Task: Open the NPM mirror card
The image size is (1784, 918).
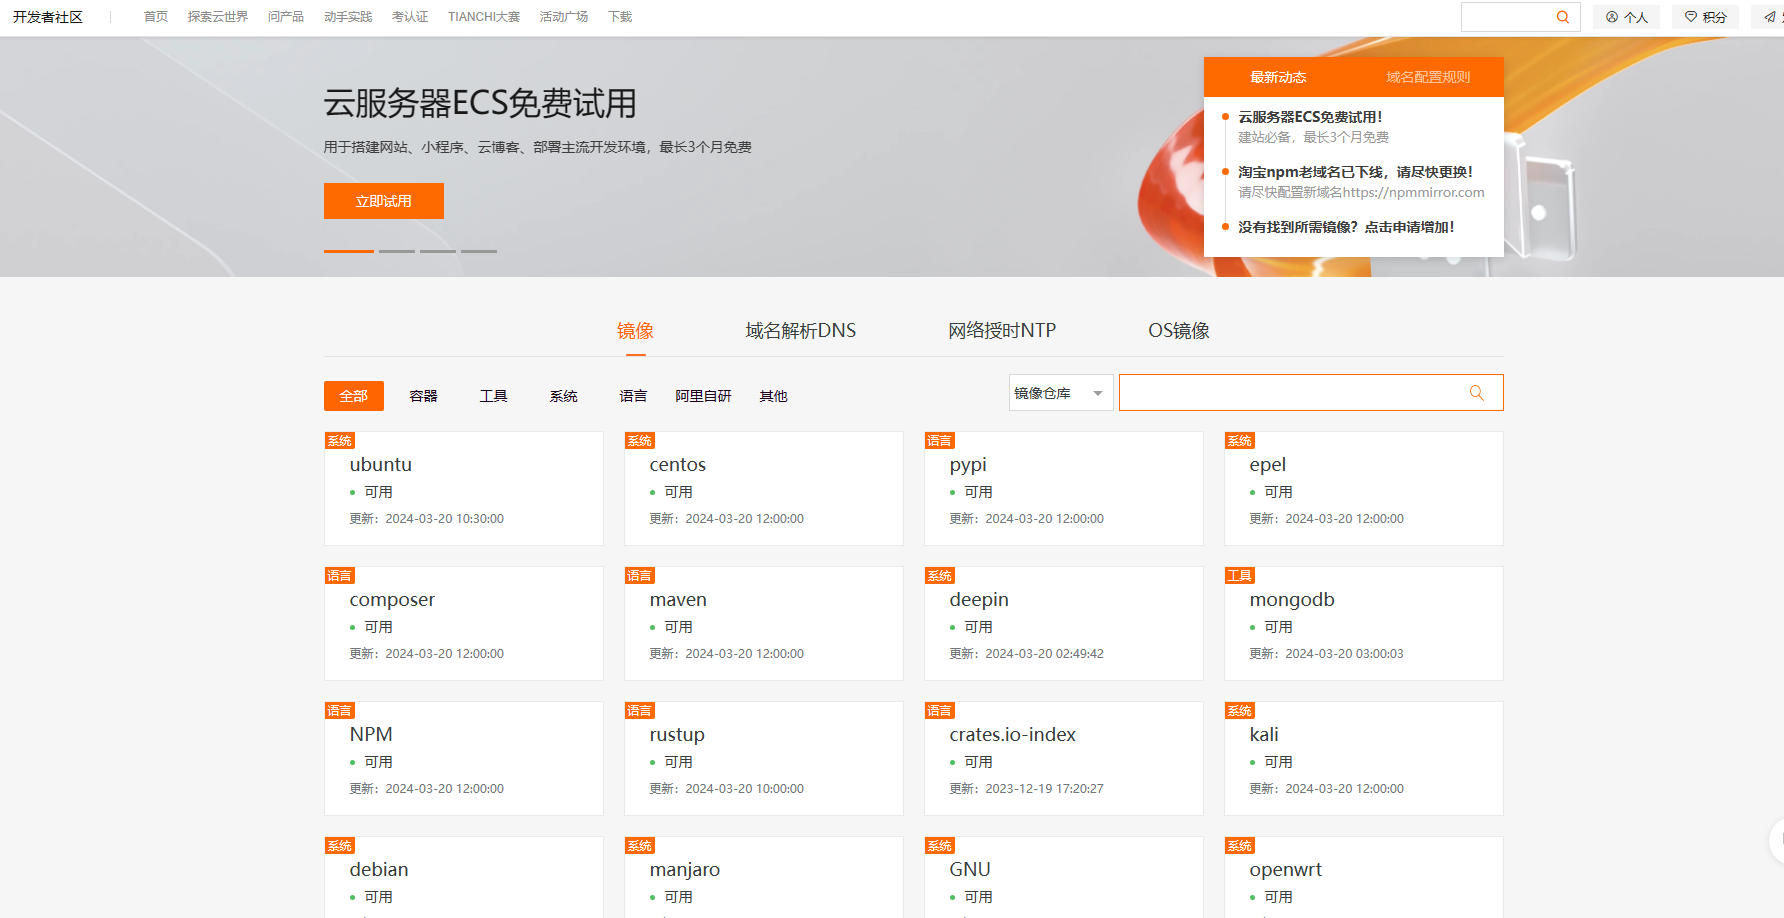Action: coord(464,759)
